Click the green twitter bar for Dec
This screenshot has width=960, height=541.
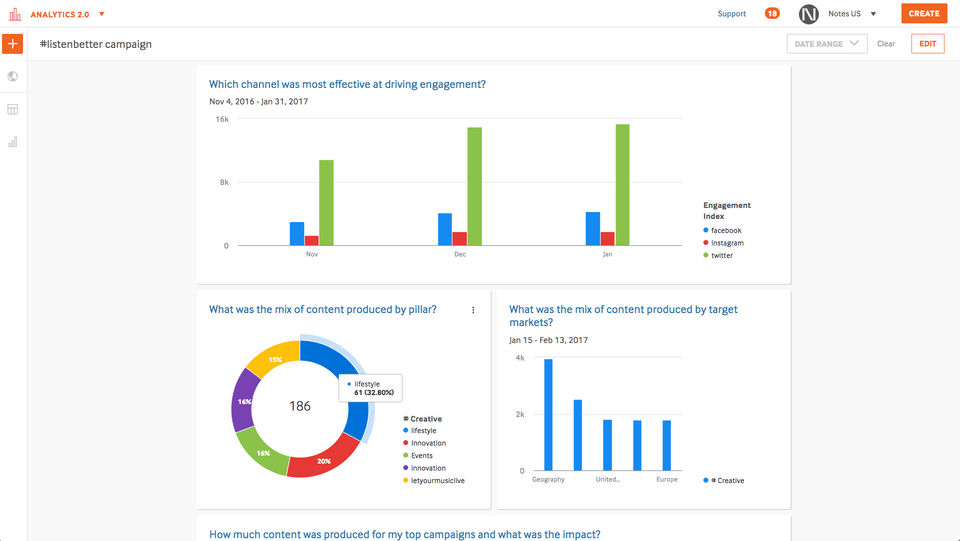(474, 187)
